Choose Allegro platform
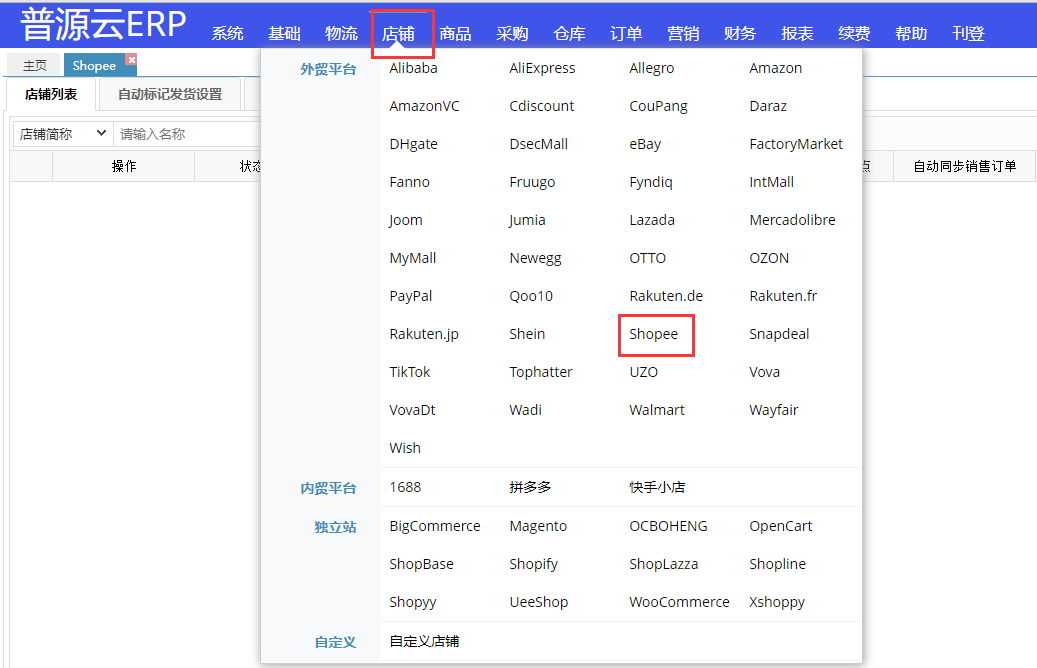 pyautogui.click(x=651, y=68)
